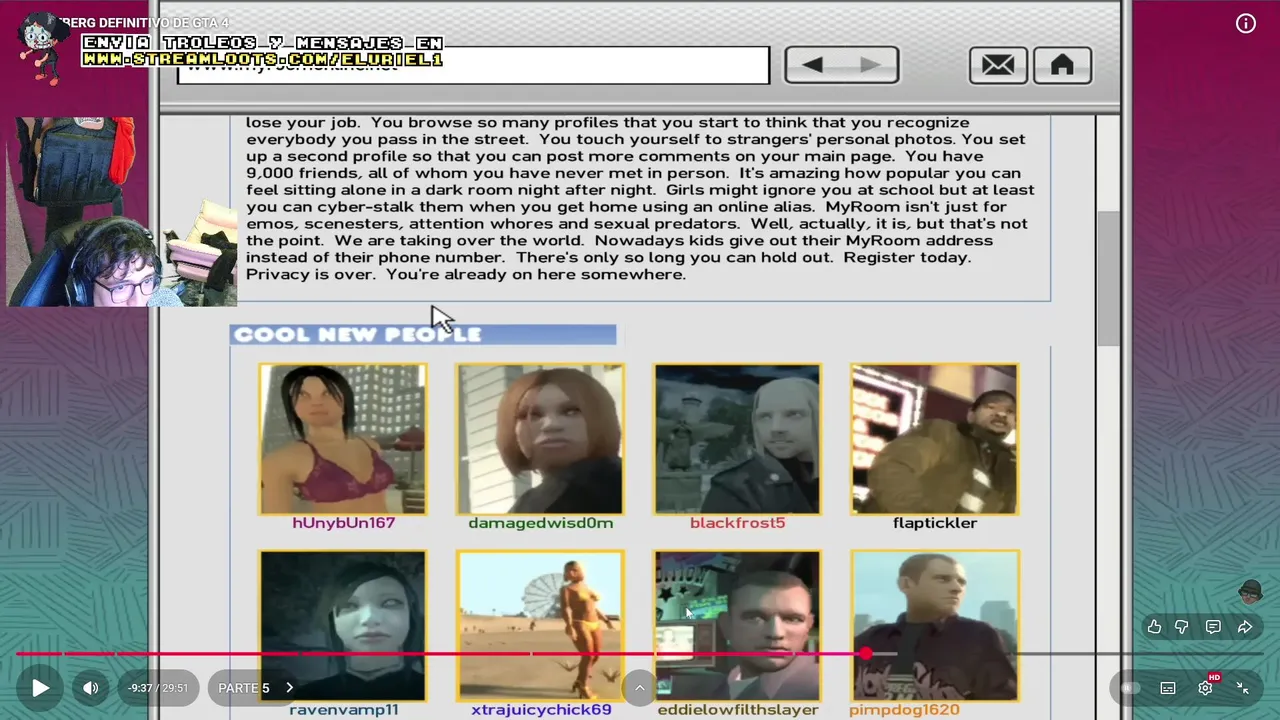This screenshot has height=720, width=1280.
Task: Open the in-game browser mail envelope icon
Action: (998, 65)
